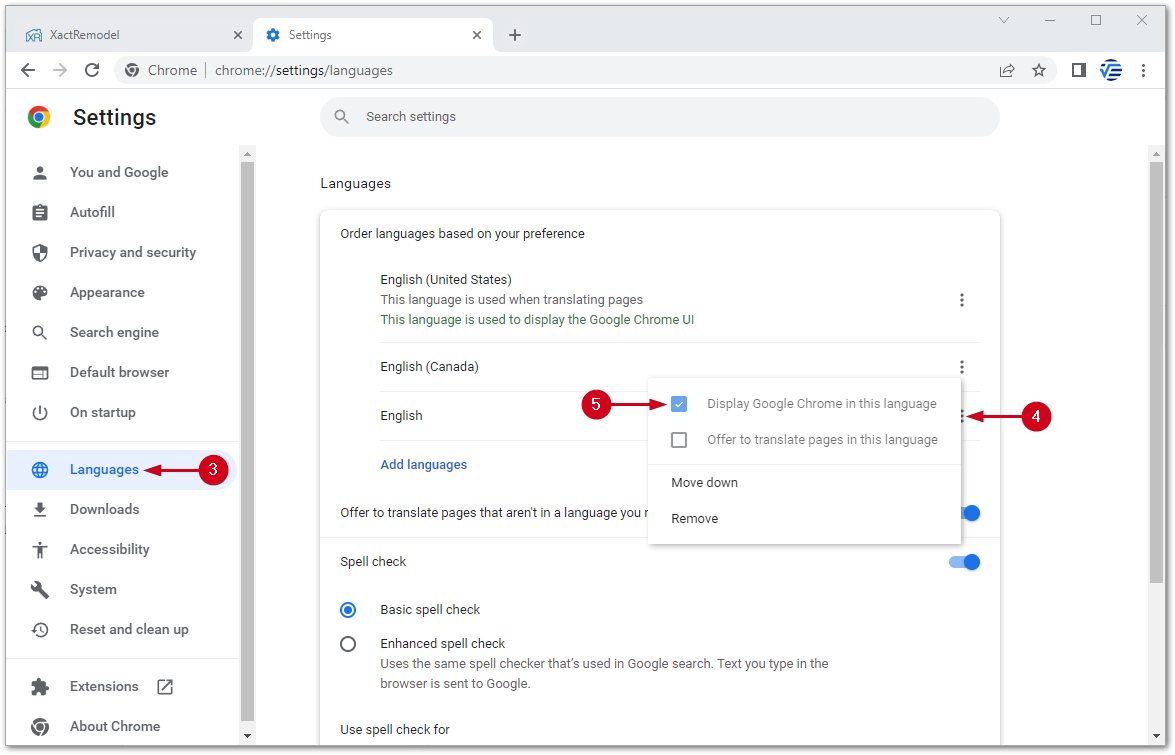Choose Move down in the context menu
1175x755 pixels.
(x=704, y=483)
